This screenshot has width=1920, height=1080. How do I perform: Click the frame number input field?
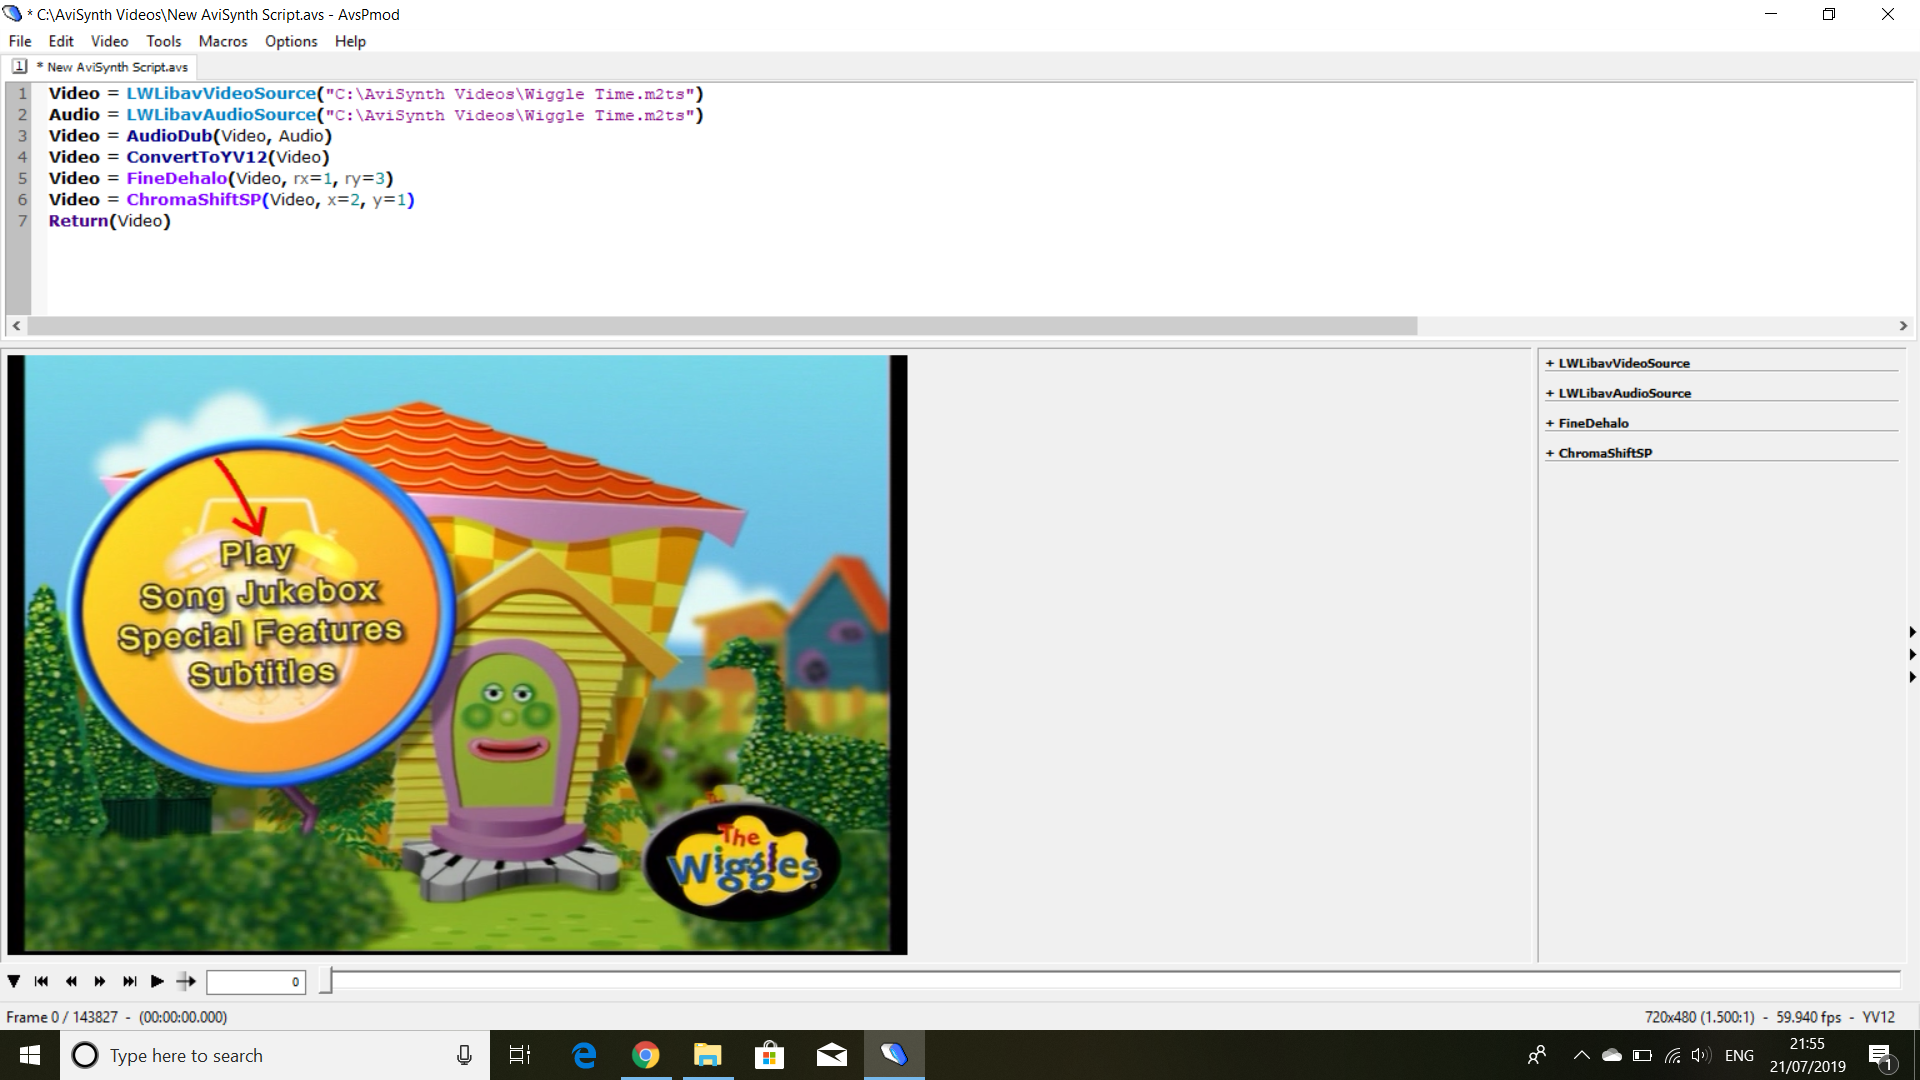tap(255, 982)
